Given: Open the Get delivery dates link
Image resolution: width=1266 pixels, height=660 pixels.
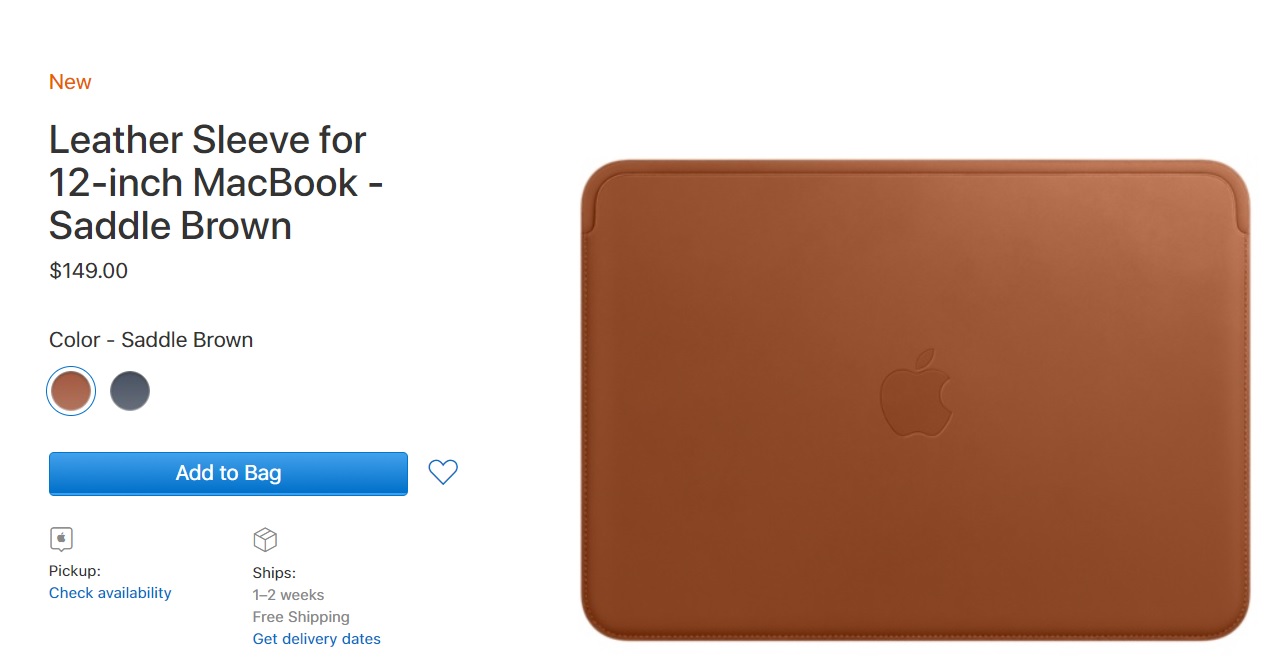Looking at the screenshot, I should (317, 639).
